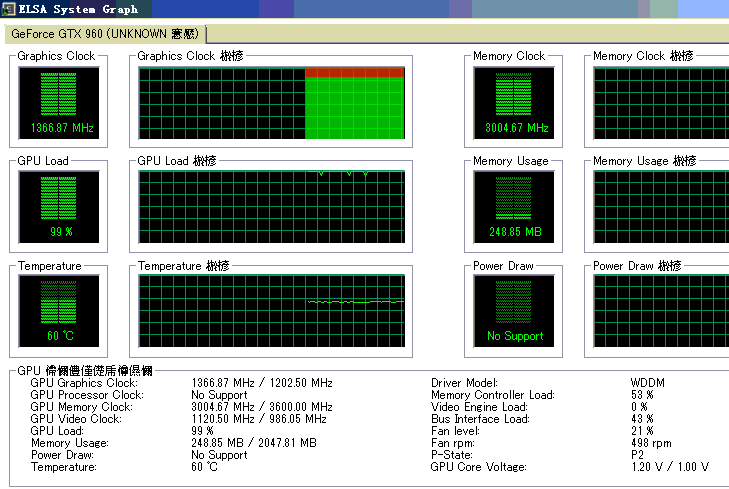Image resolution: width=729 pixels, height=489 pixels.
Task: Click the 'GPU Memory Clock:' label
Action: pyautogui.click(x=81, y=407)
